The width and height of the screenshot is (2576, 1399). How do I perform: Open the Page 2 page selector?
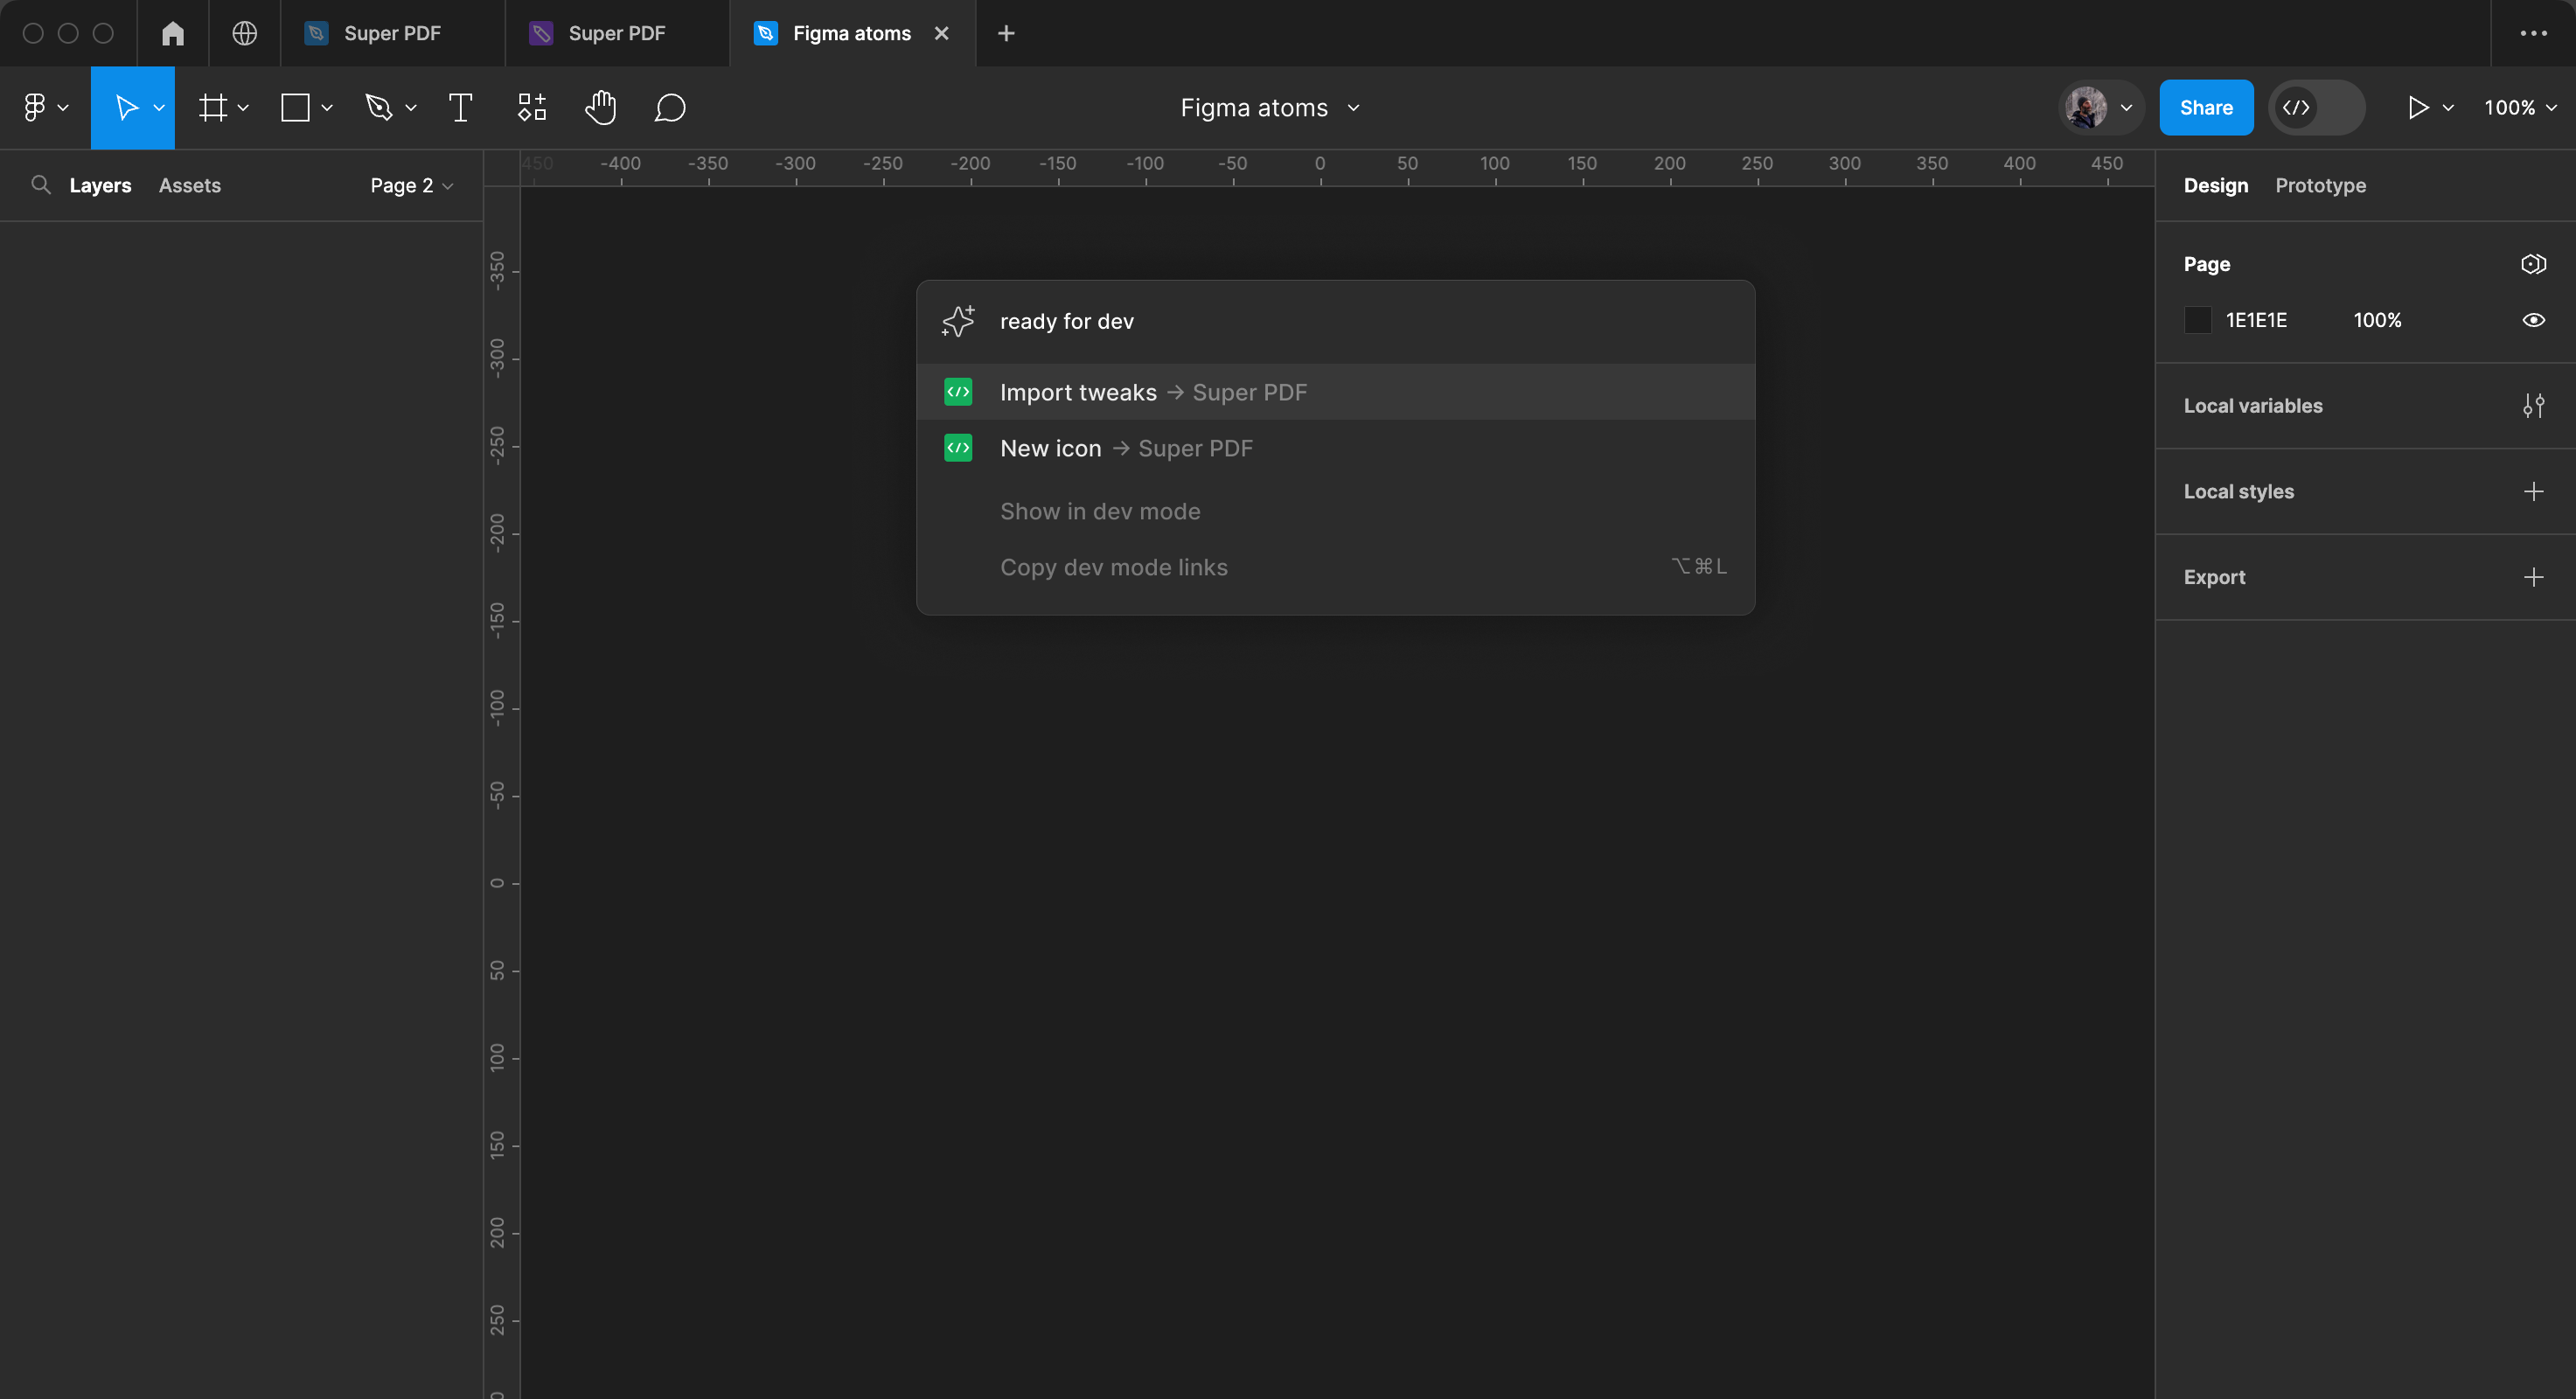[411, 185]
